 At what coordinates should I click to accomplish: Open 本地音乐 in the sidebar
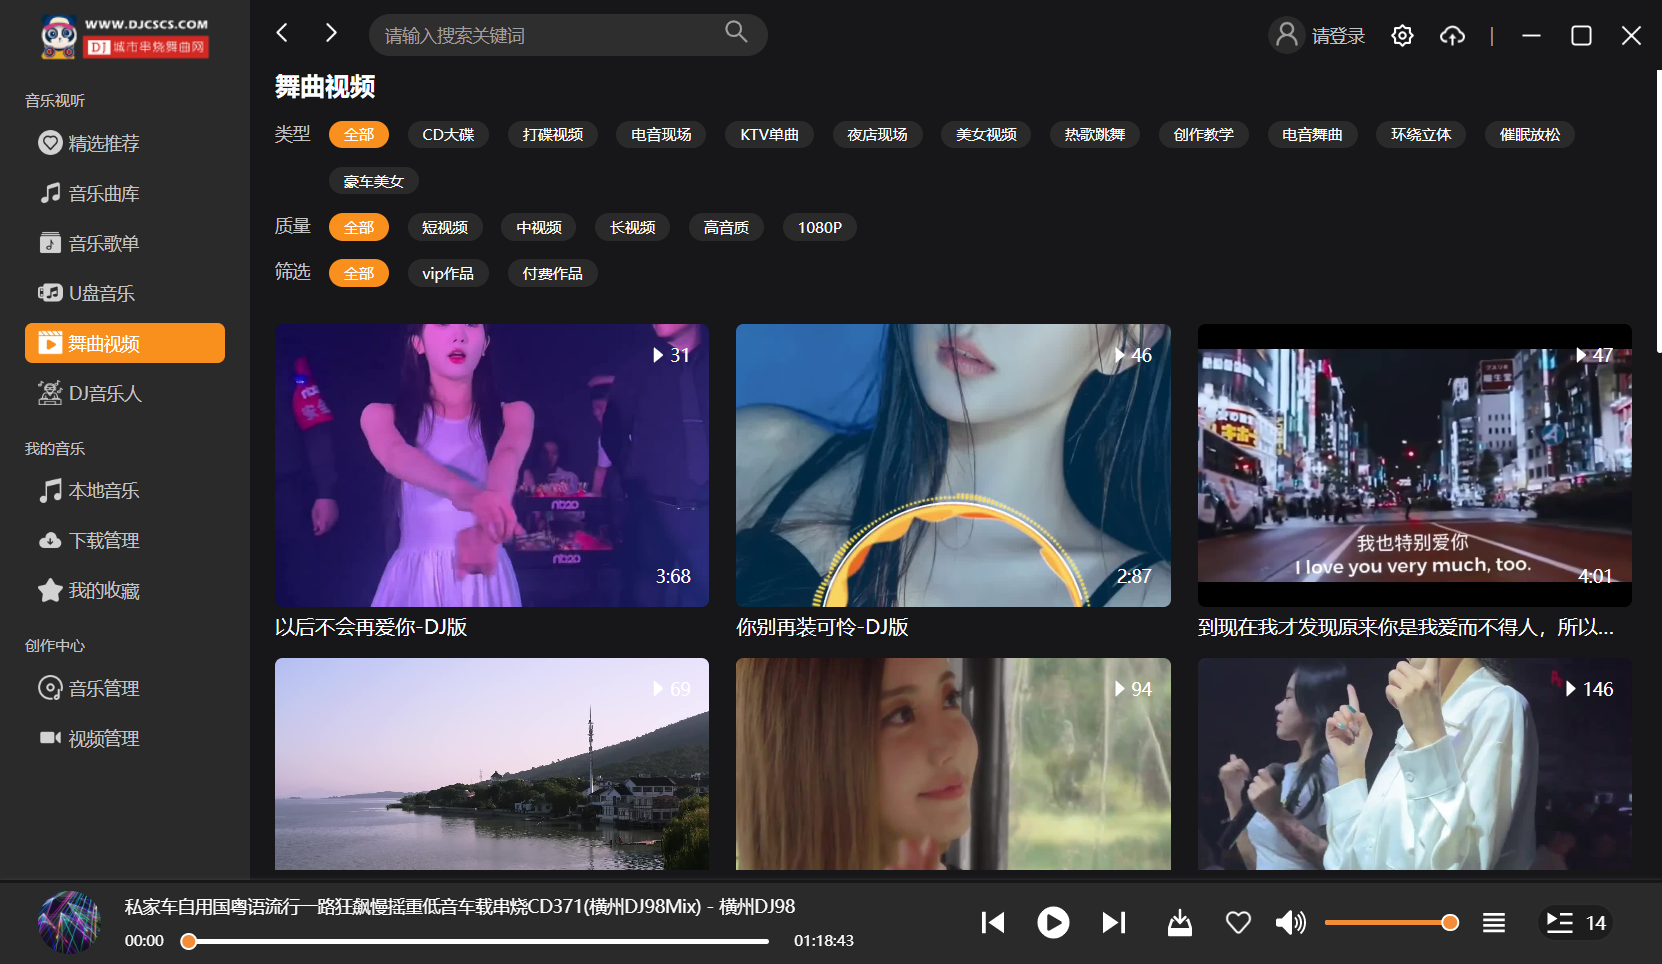(125, 490)
